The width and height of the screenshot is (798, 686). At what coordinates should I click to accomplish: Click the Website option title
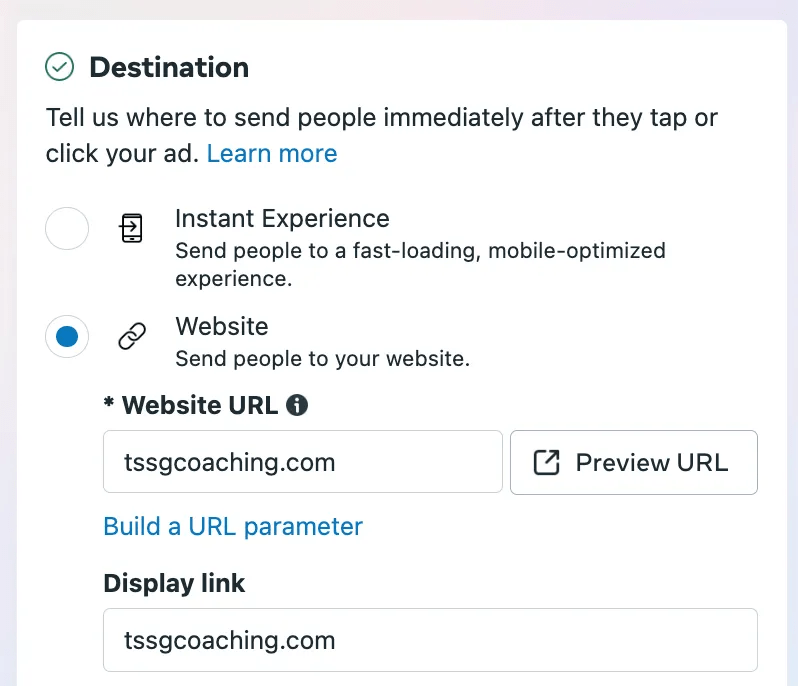tap(222, 326)
